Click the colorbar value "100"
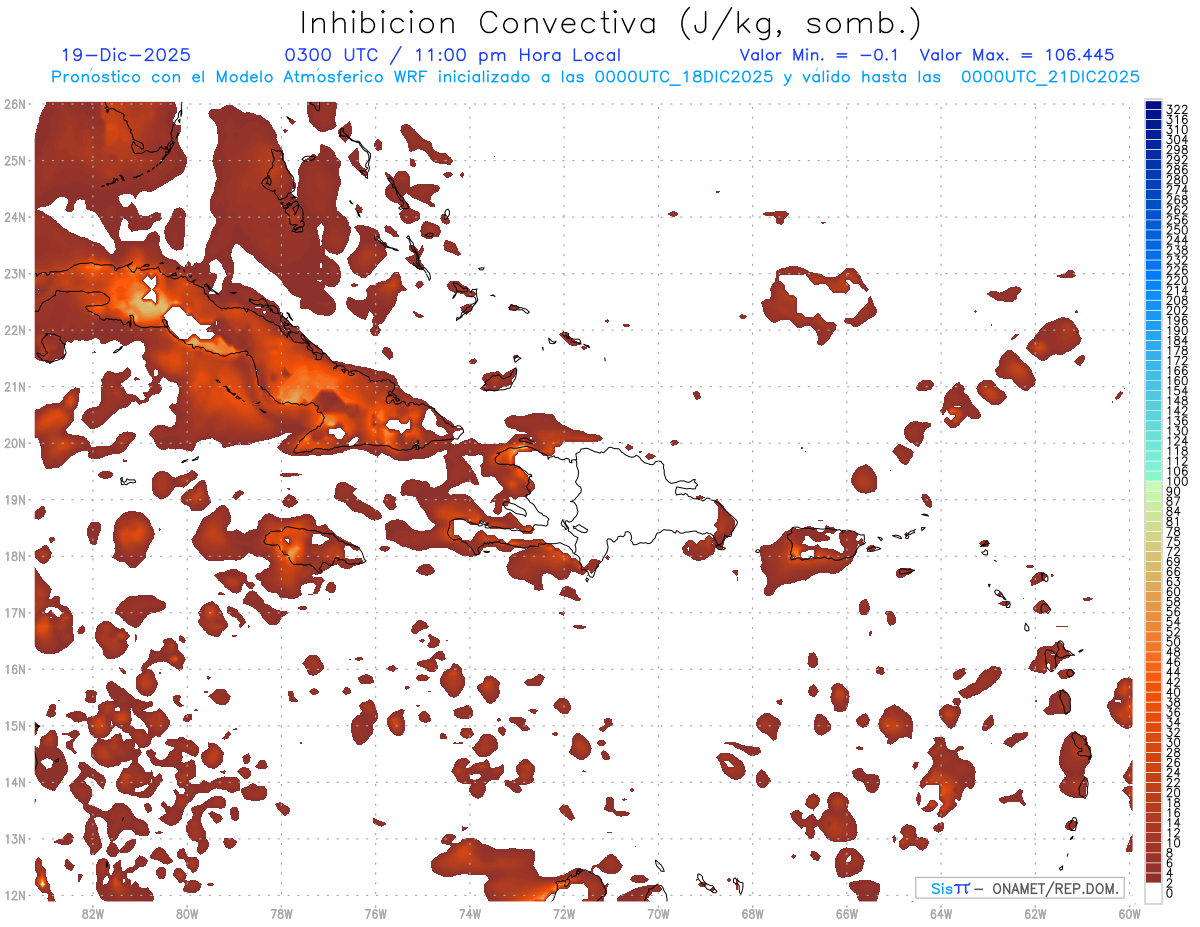Image resolution: width=1200 pixels, height=927 pixels. click(x=1177, y=482)
